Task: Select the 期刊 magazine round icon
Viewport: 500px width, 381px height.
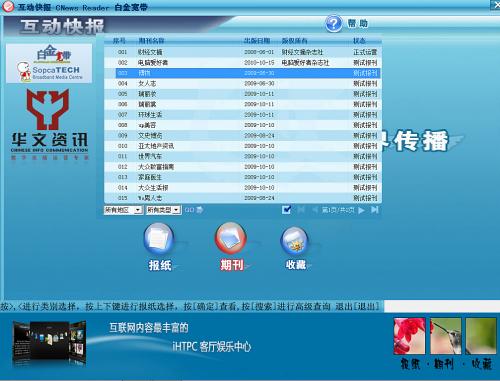Action: [231, 239]
